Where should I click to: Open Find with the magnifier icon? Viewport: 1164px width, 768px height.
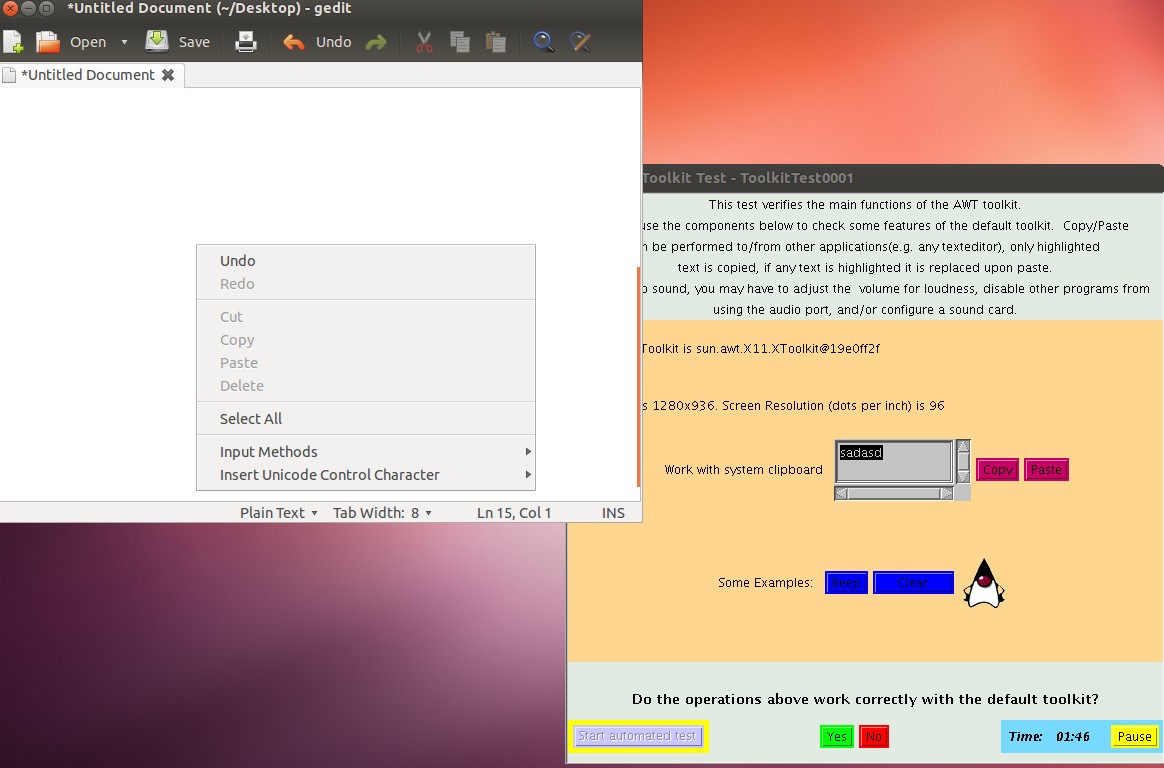543,42
